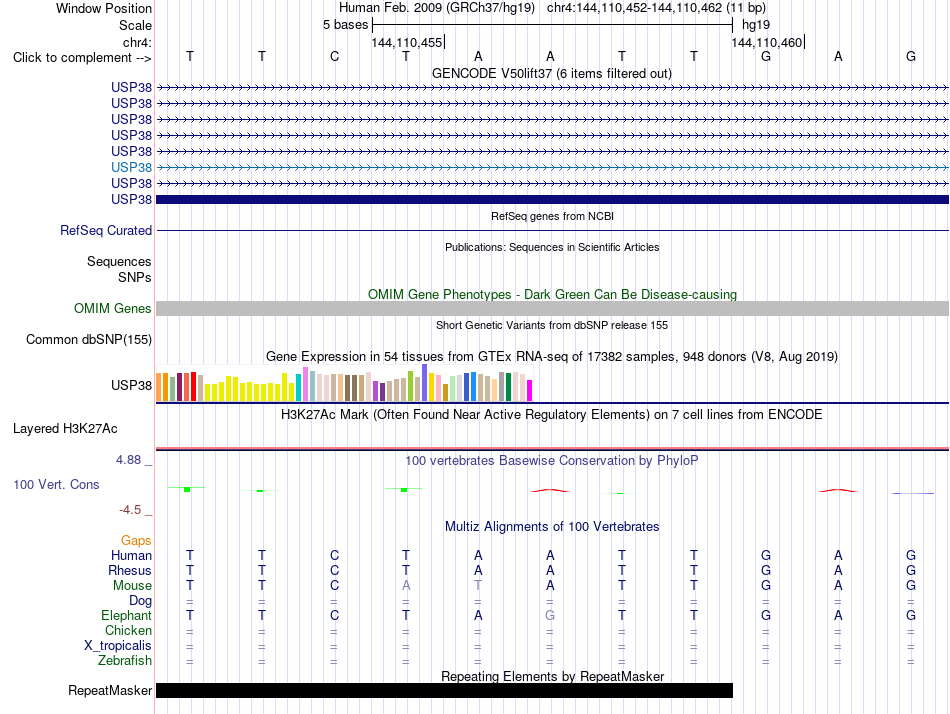Open the H3K27Ac Mark track title

[552, 415]
